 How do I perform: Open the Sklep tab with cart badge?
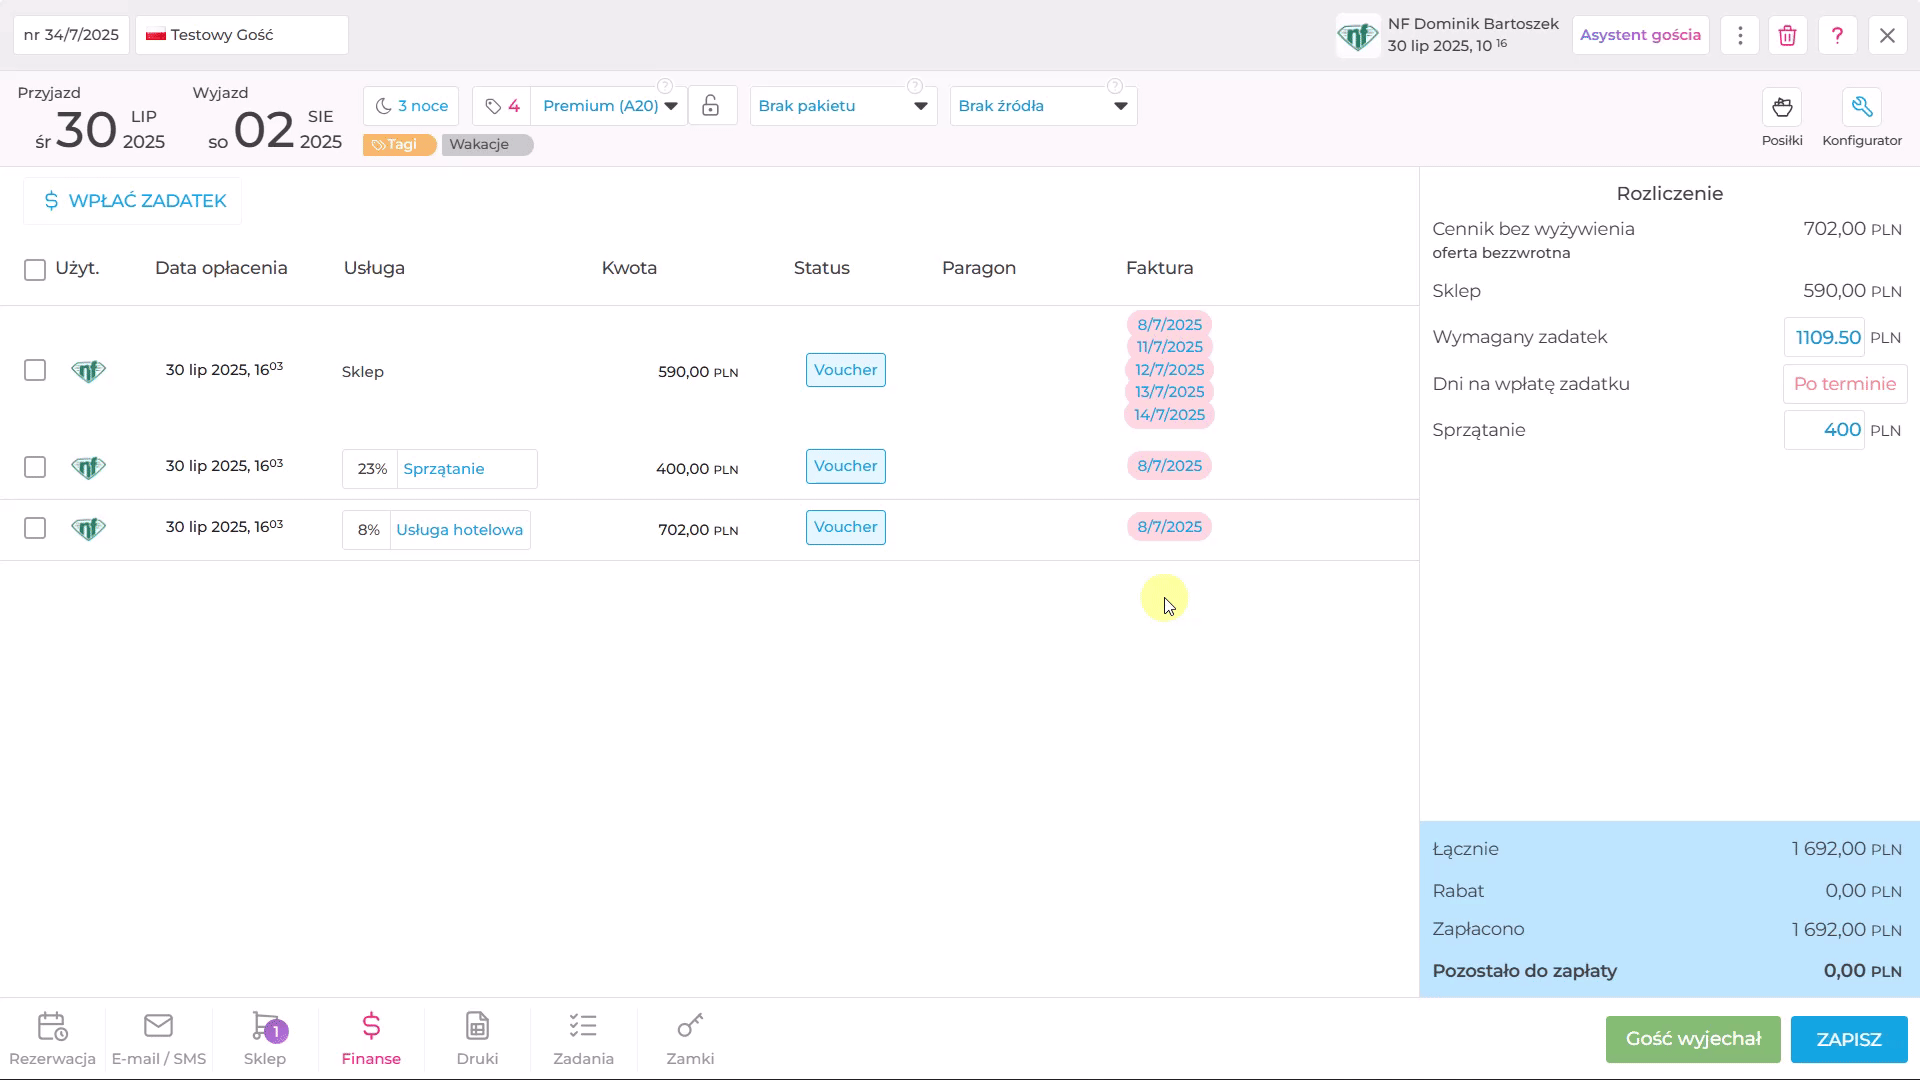coord(265,1039)
